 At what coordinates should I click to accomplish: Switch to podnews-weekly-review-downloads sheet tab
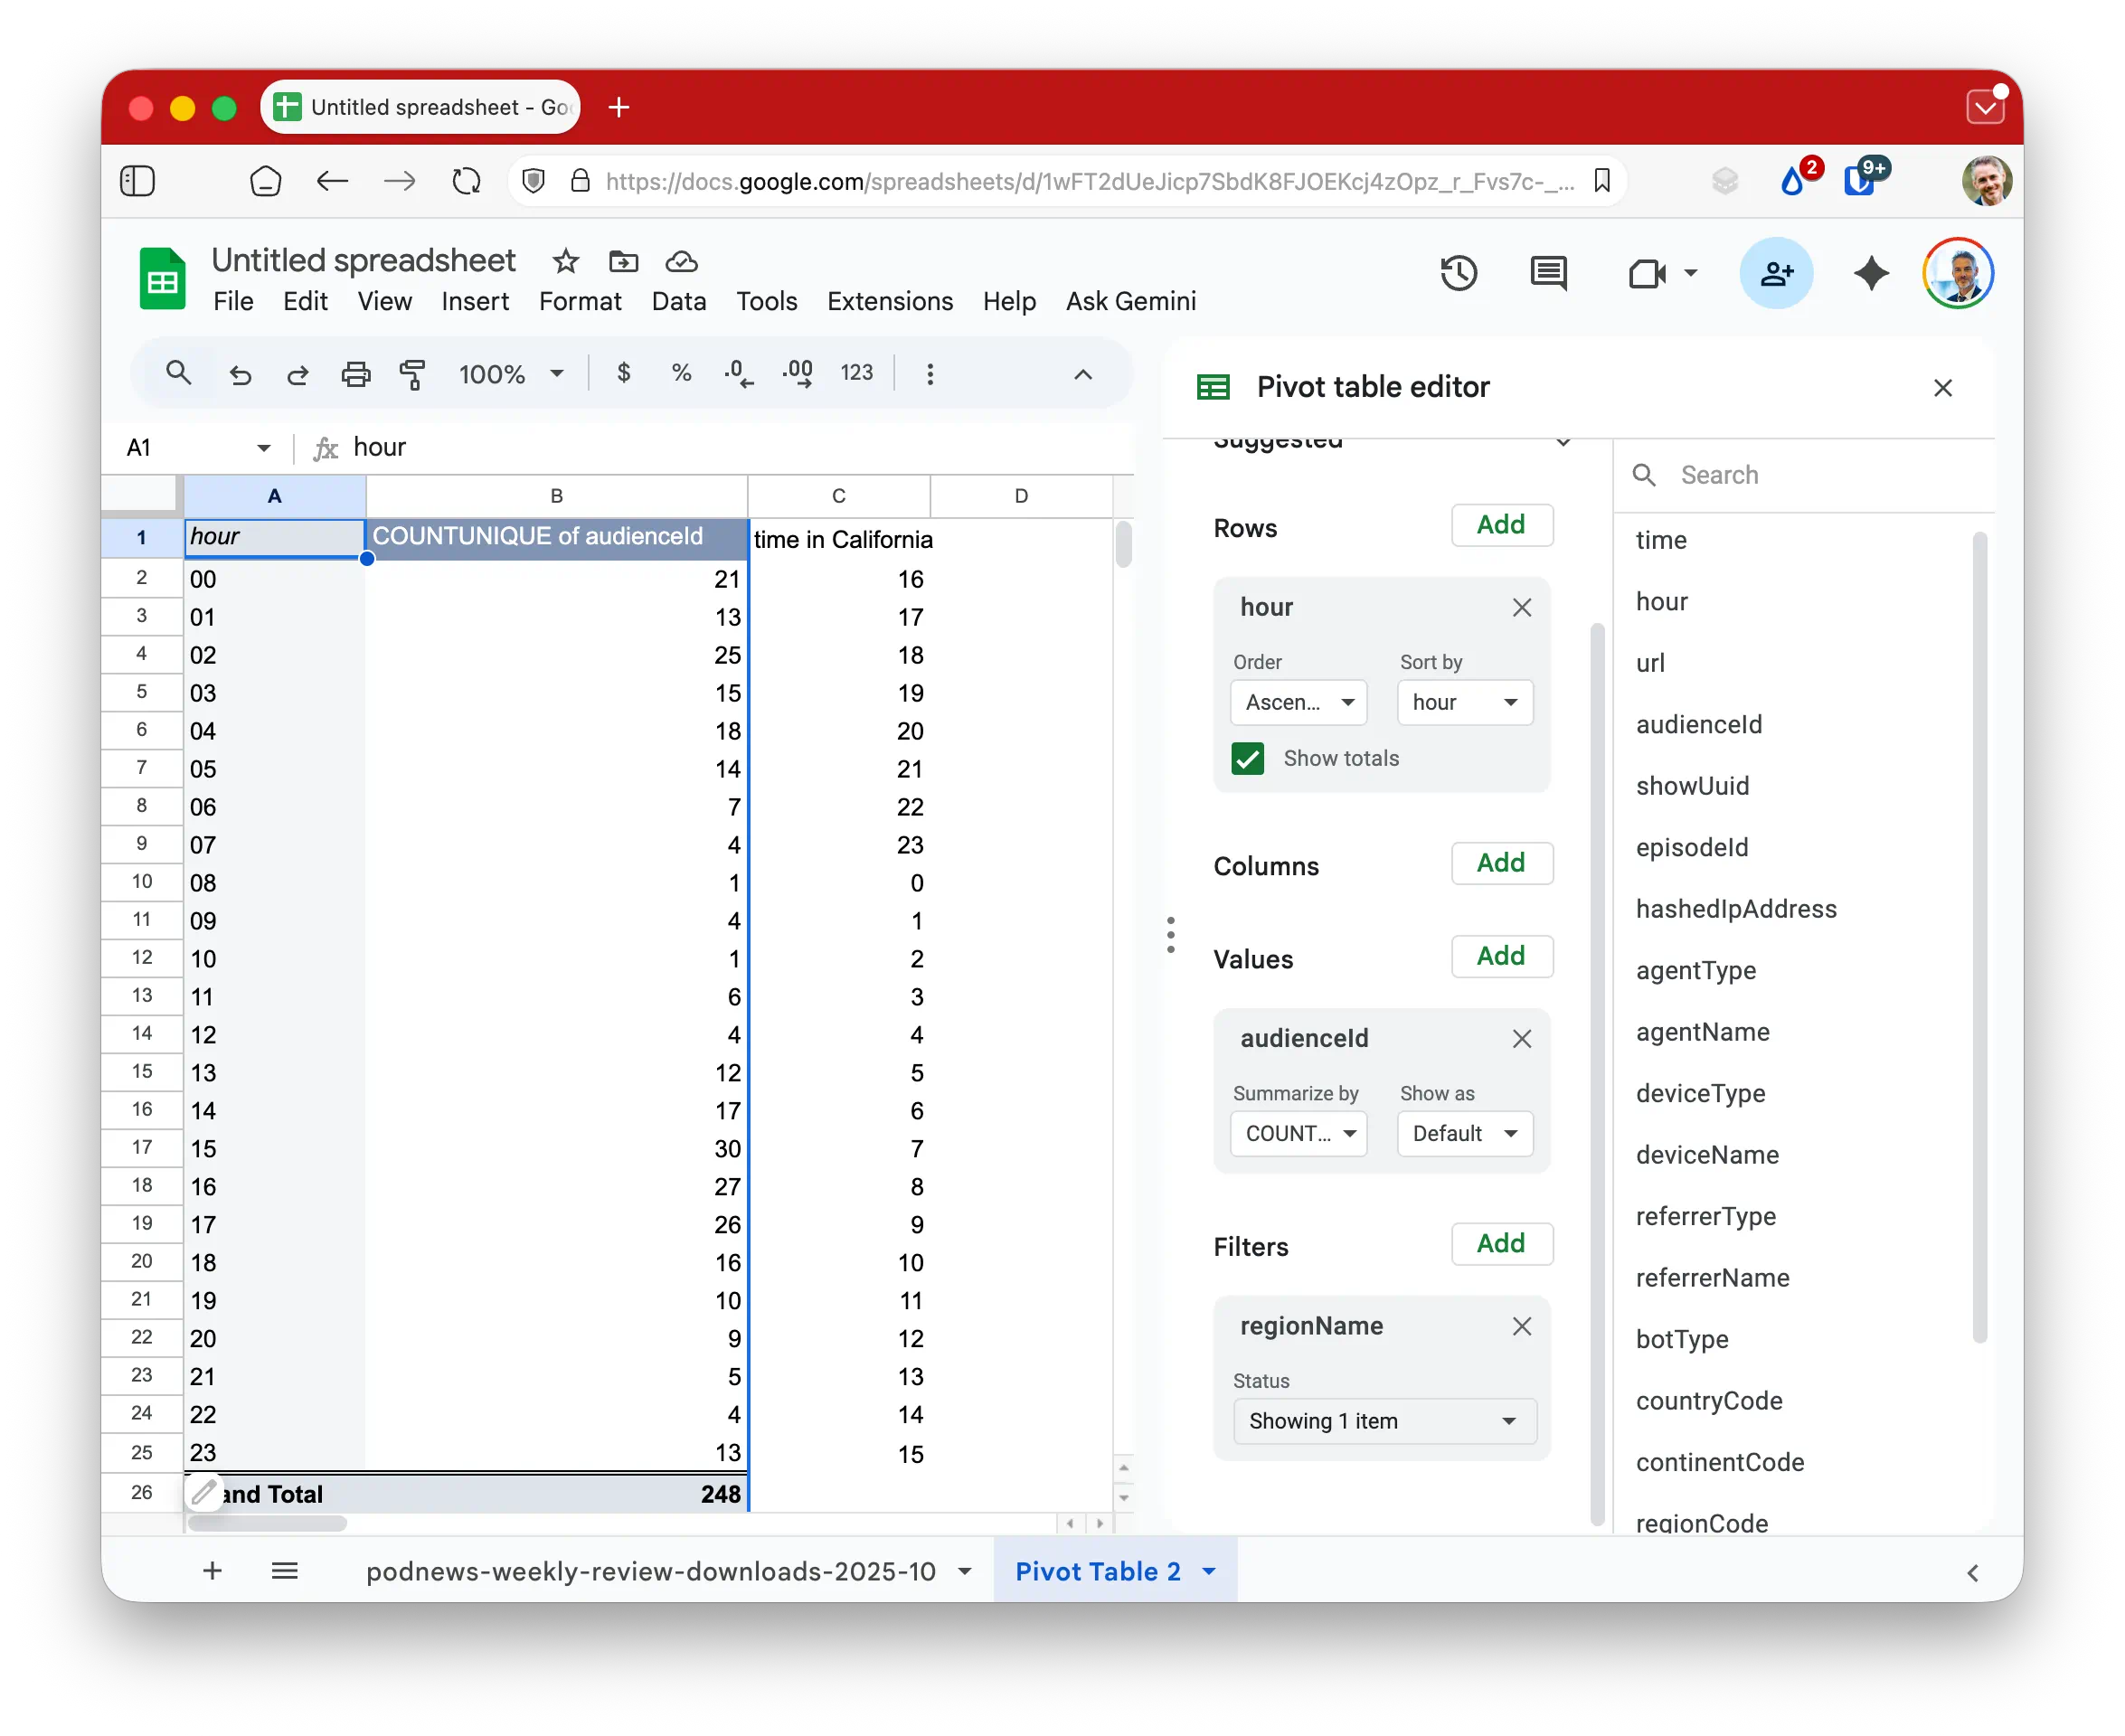[x=651, y=1571]
